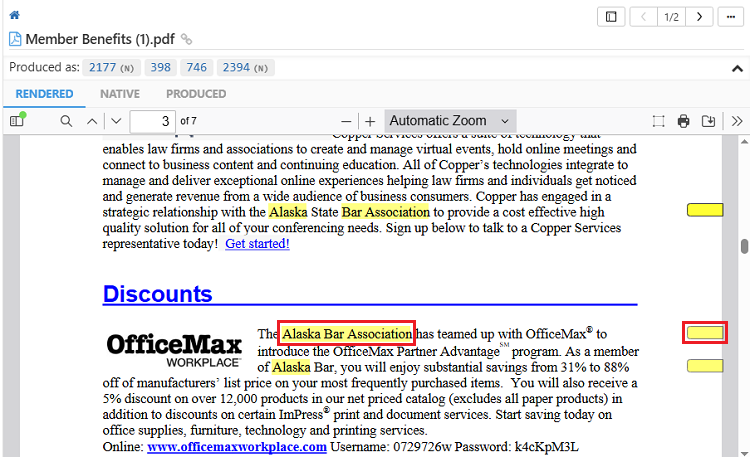Follow the Get started! link
Image resolution: width=750 pixels, height=457 pixels.
tap(257, 244)
